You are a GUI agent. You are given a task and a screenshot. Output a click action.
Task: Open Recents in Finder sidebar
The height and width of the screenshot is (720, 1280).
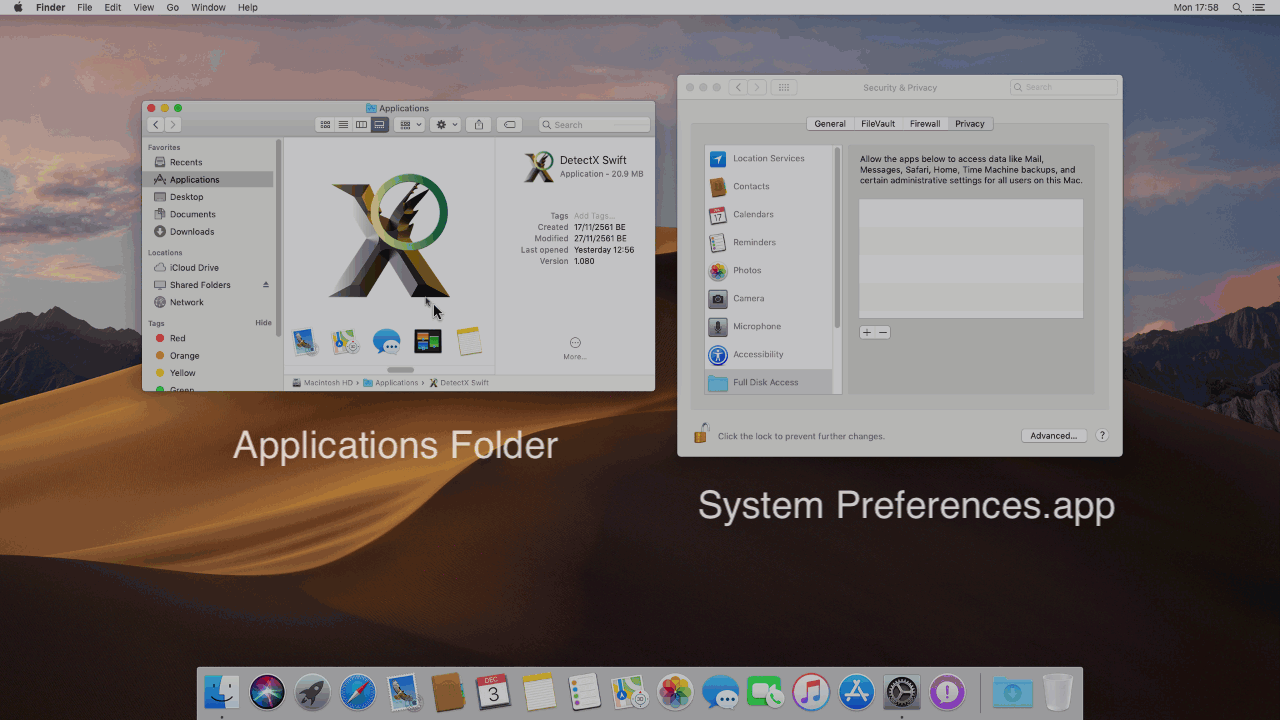[x=186, y=162]
